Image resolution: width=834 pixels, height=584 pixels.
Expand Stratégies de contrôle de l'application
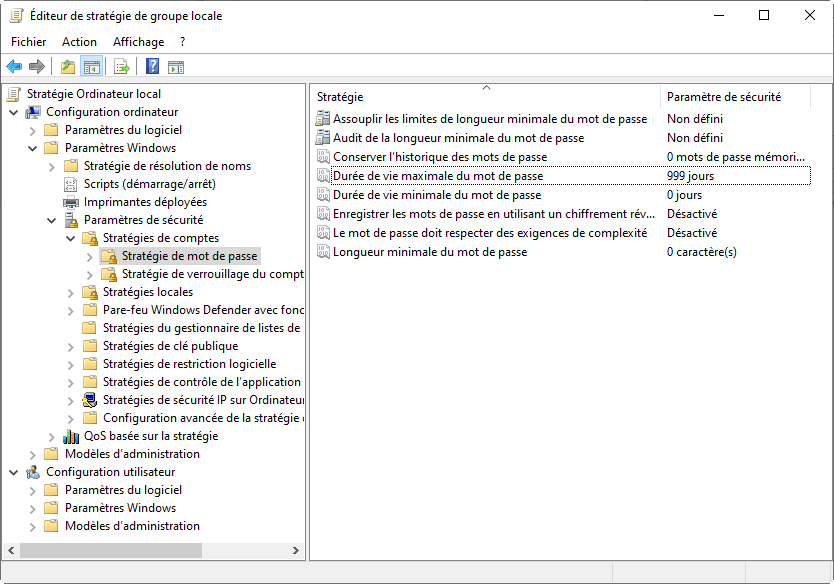click(x=70, y=382)
